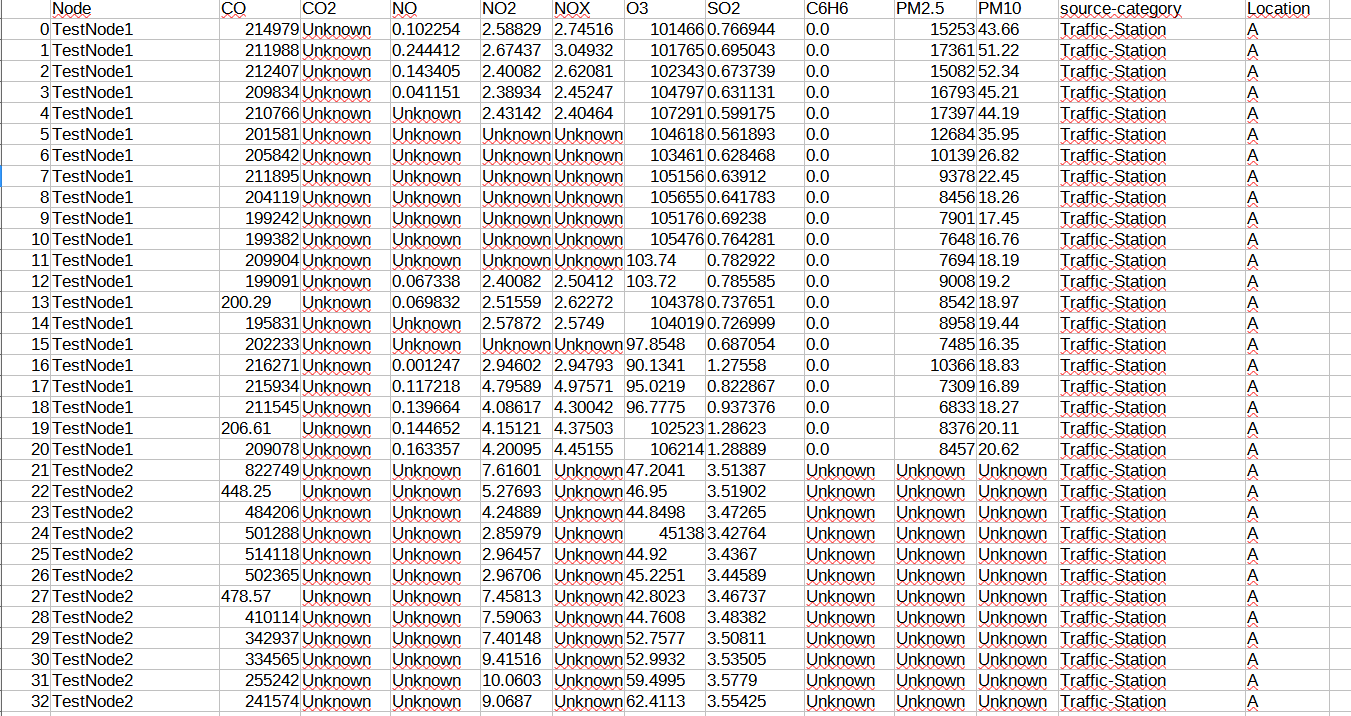Click NOX cell 4.97571

588,387
